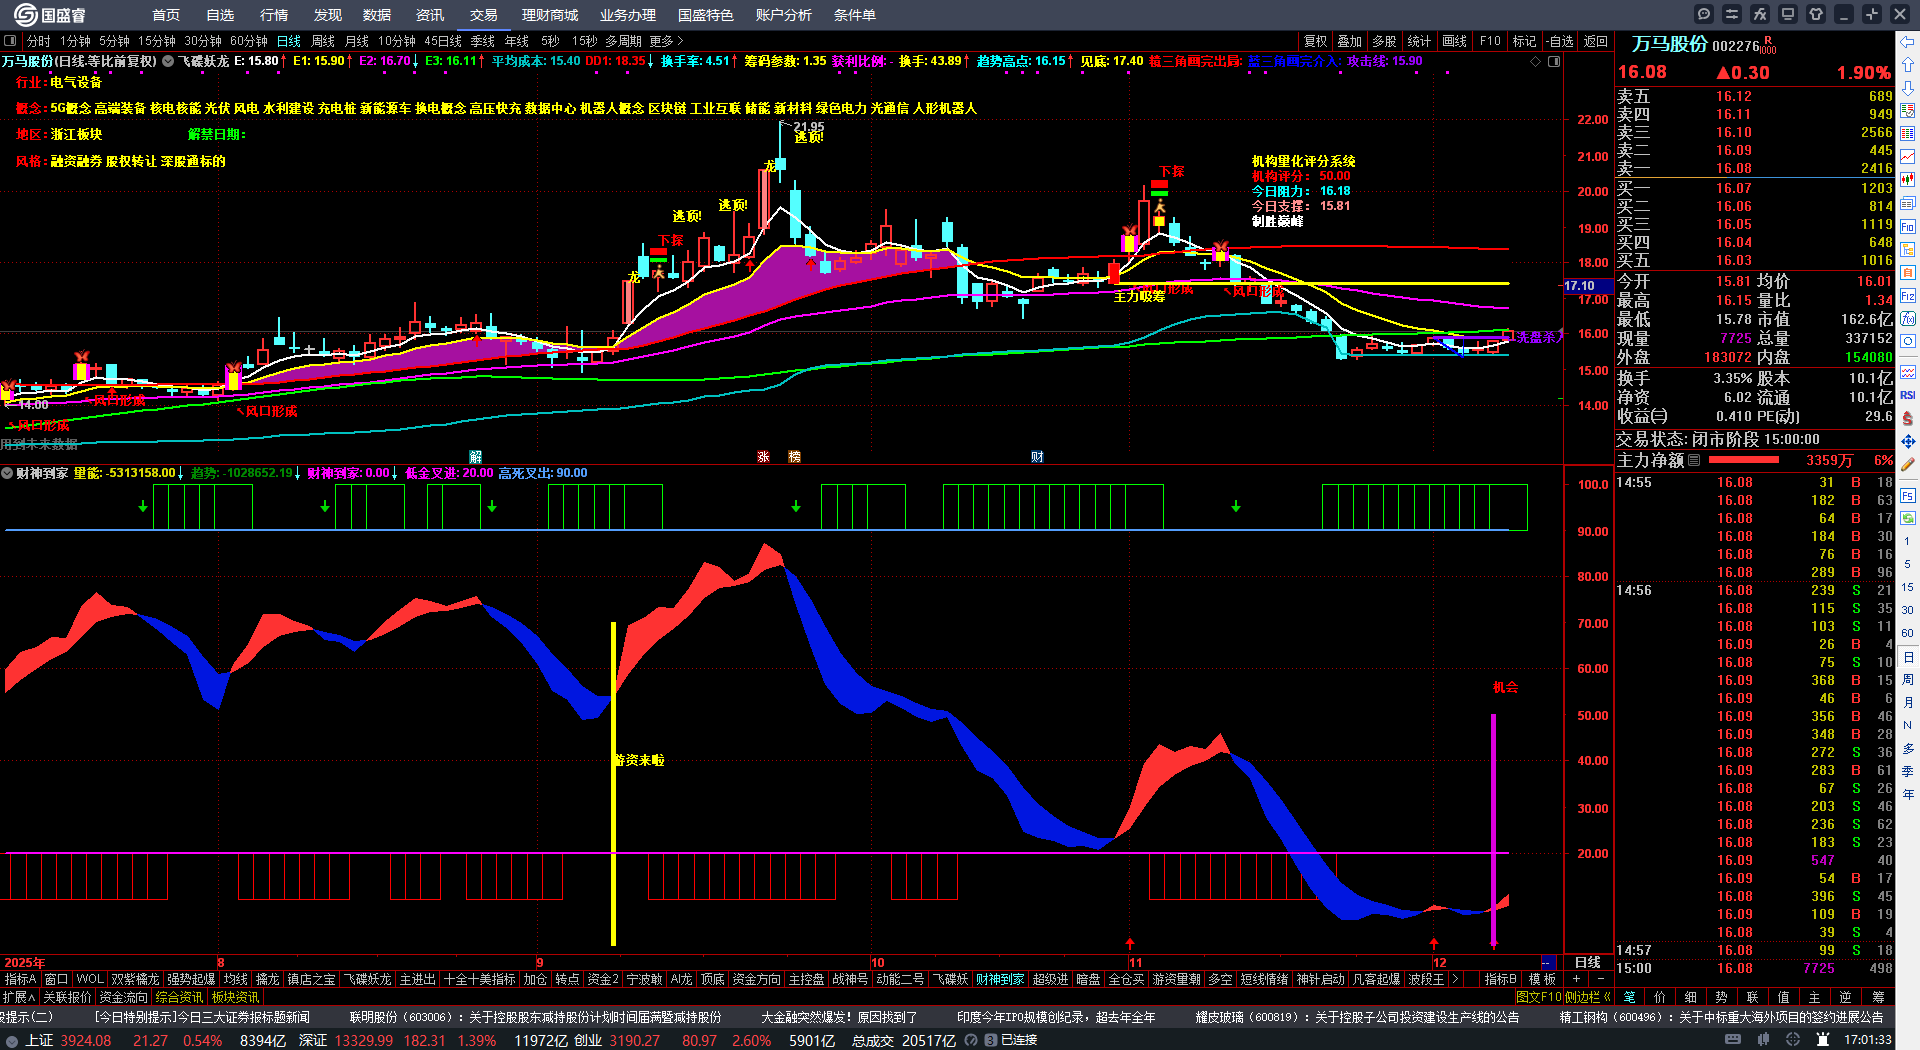Click the red 主力净额 progress bar
1920x1050 pixels.
click(x=1744, y=460)
